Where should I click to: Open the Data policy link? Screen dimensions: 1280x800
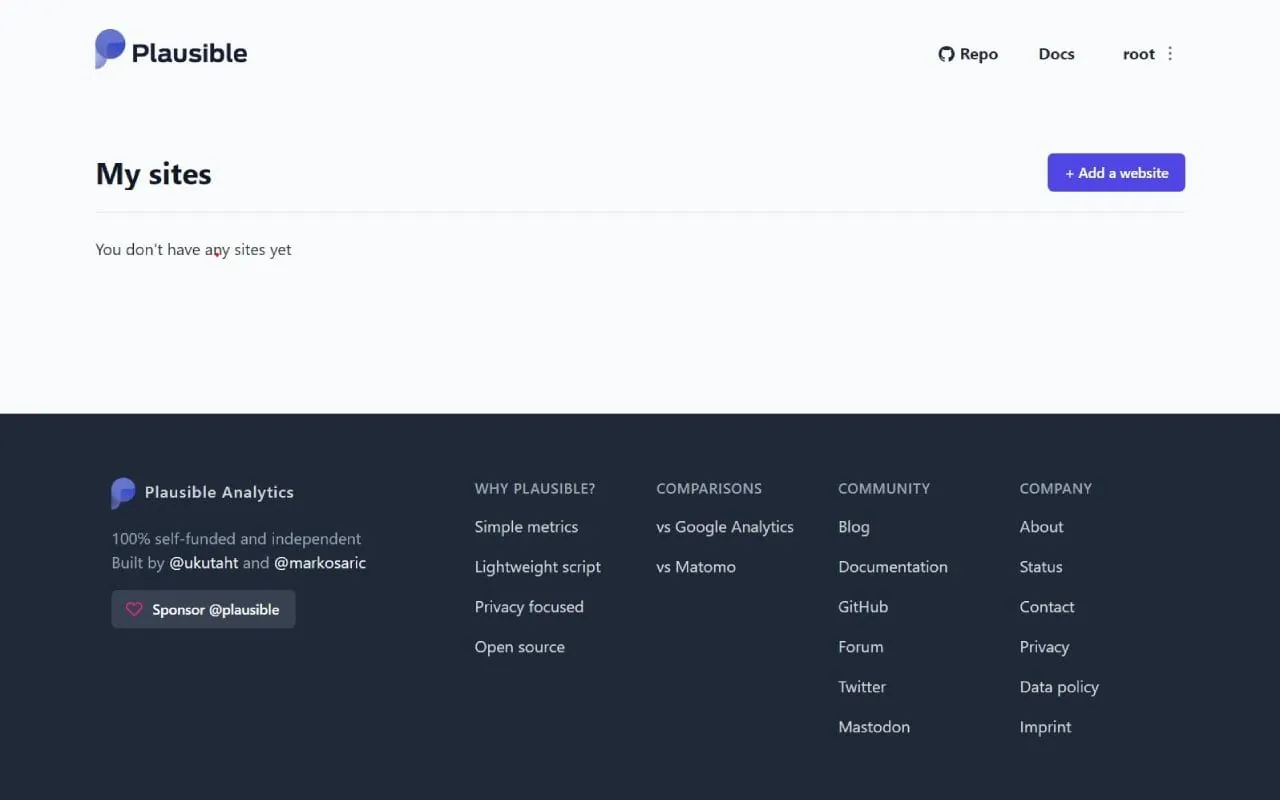pyautogui.click(x=1059, y=687)
